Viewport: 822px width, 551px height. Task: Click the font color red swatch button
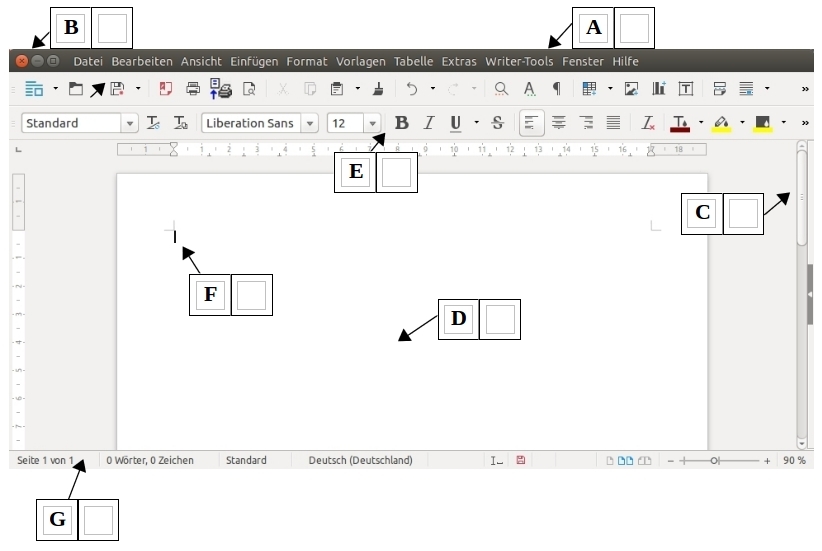pyautogui.click(x=680, y=123)
